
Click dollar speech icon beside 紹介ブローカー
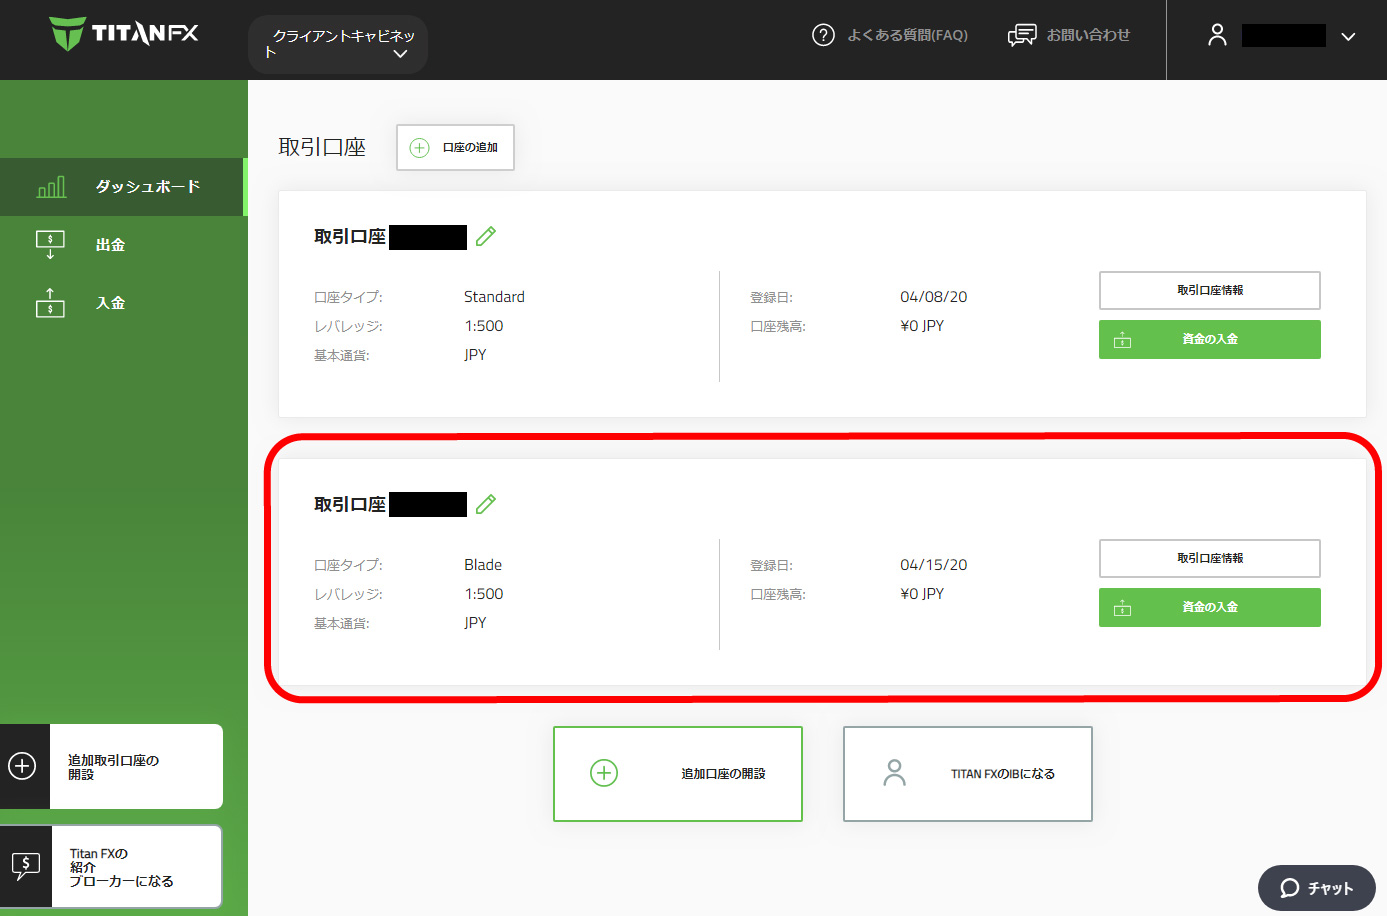click(26, 866)
